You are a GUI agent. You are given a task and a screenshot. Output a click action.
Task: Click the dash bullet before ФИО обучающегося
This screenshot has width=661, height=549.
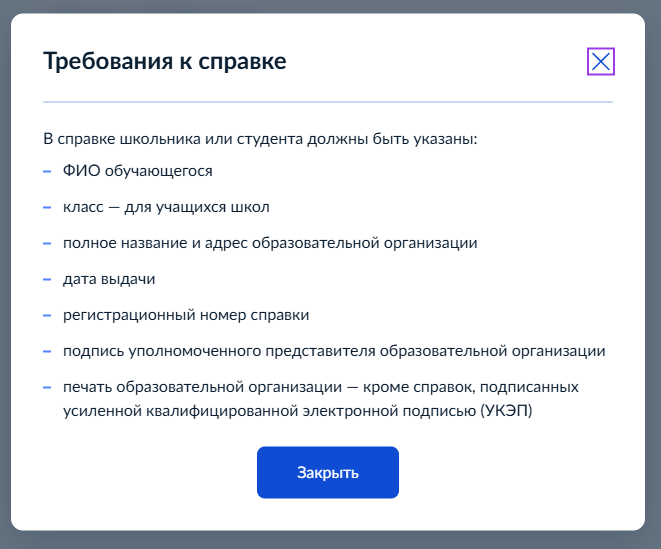(x=47, y=171)
